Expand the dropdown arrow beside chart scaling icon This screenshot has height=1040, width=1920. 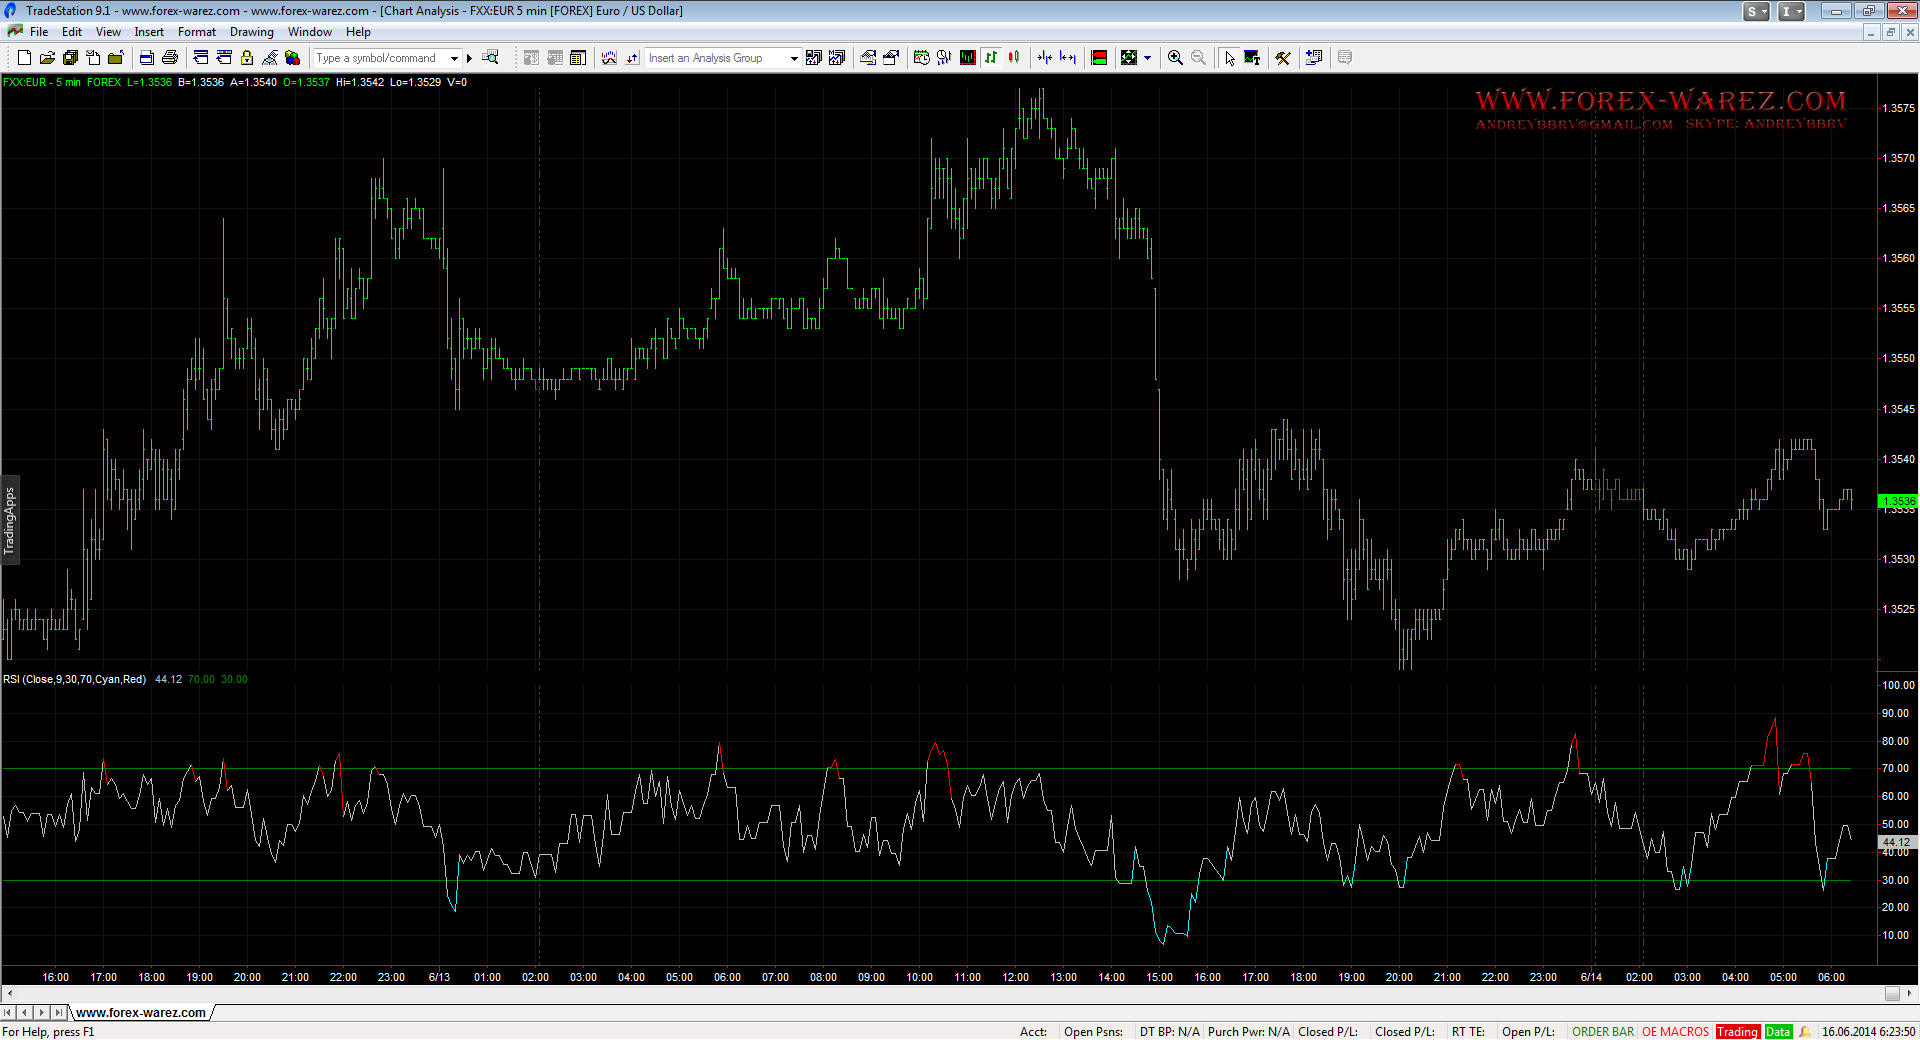(1147, 58)
